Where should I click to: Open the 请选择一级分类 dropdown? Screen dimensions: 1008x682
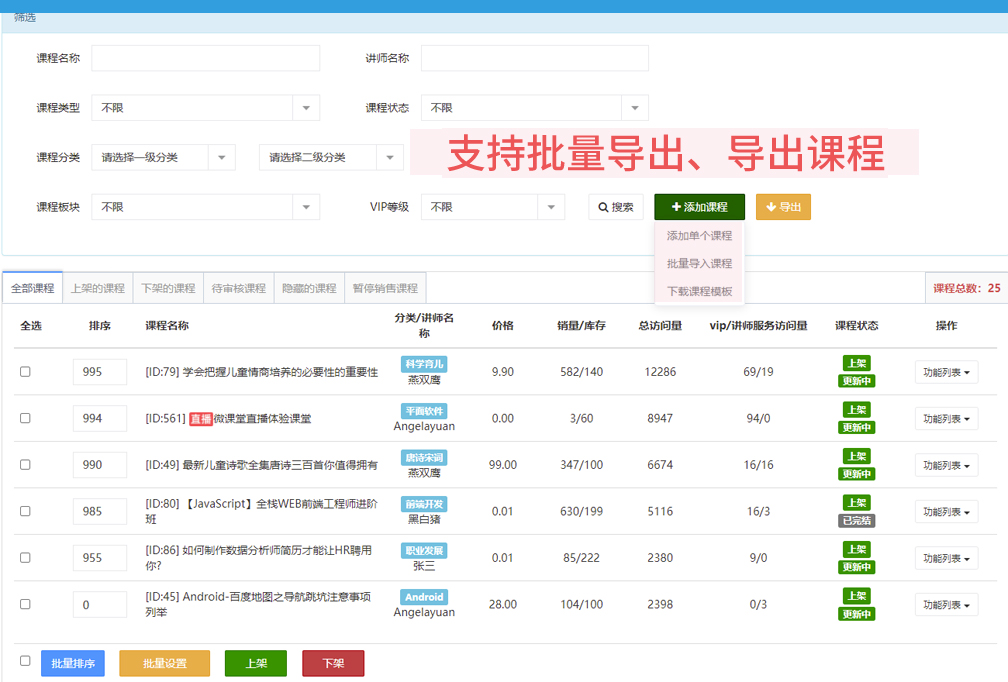click(x=163, y=157)
